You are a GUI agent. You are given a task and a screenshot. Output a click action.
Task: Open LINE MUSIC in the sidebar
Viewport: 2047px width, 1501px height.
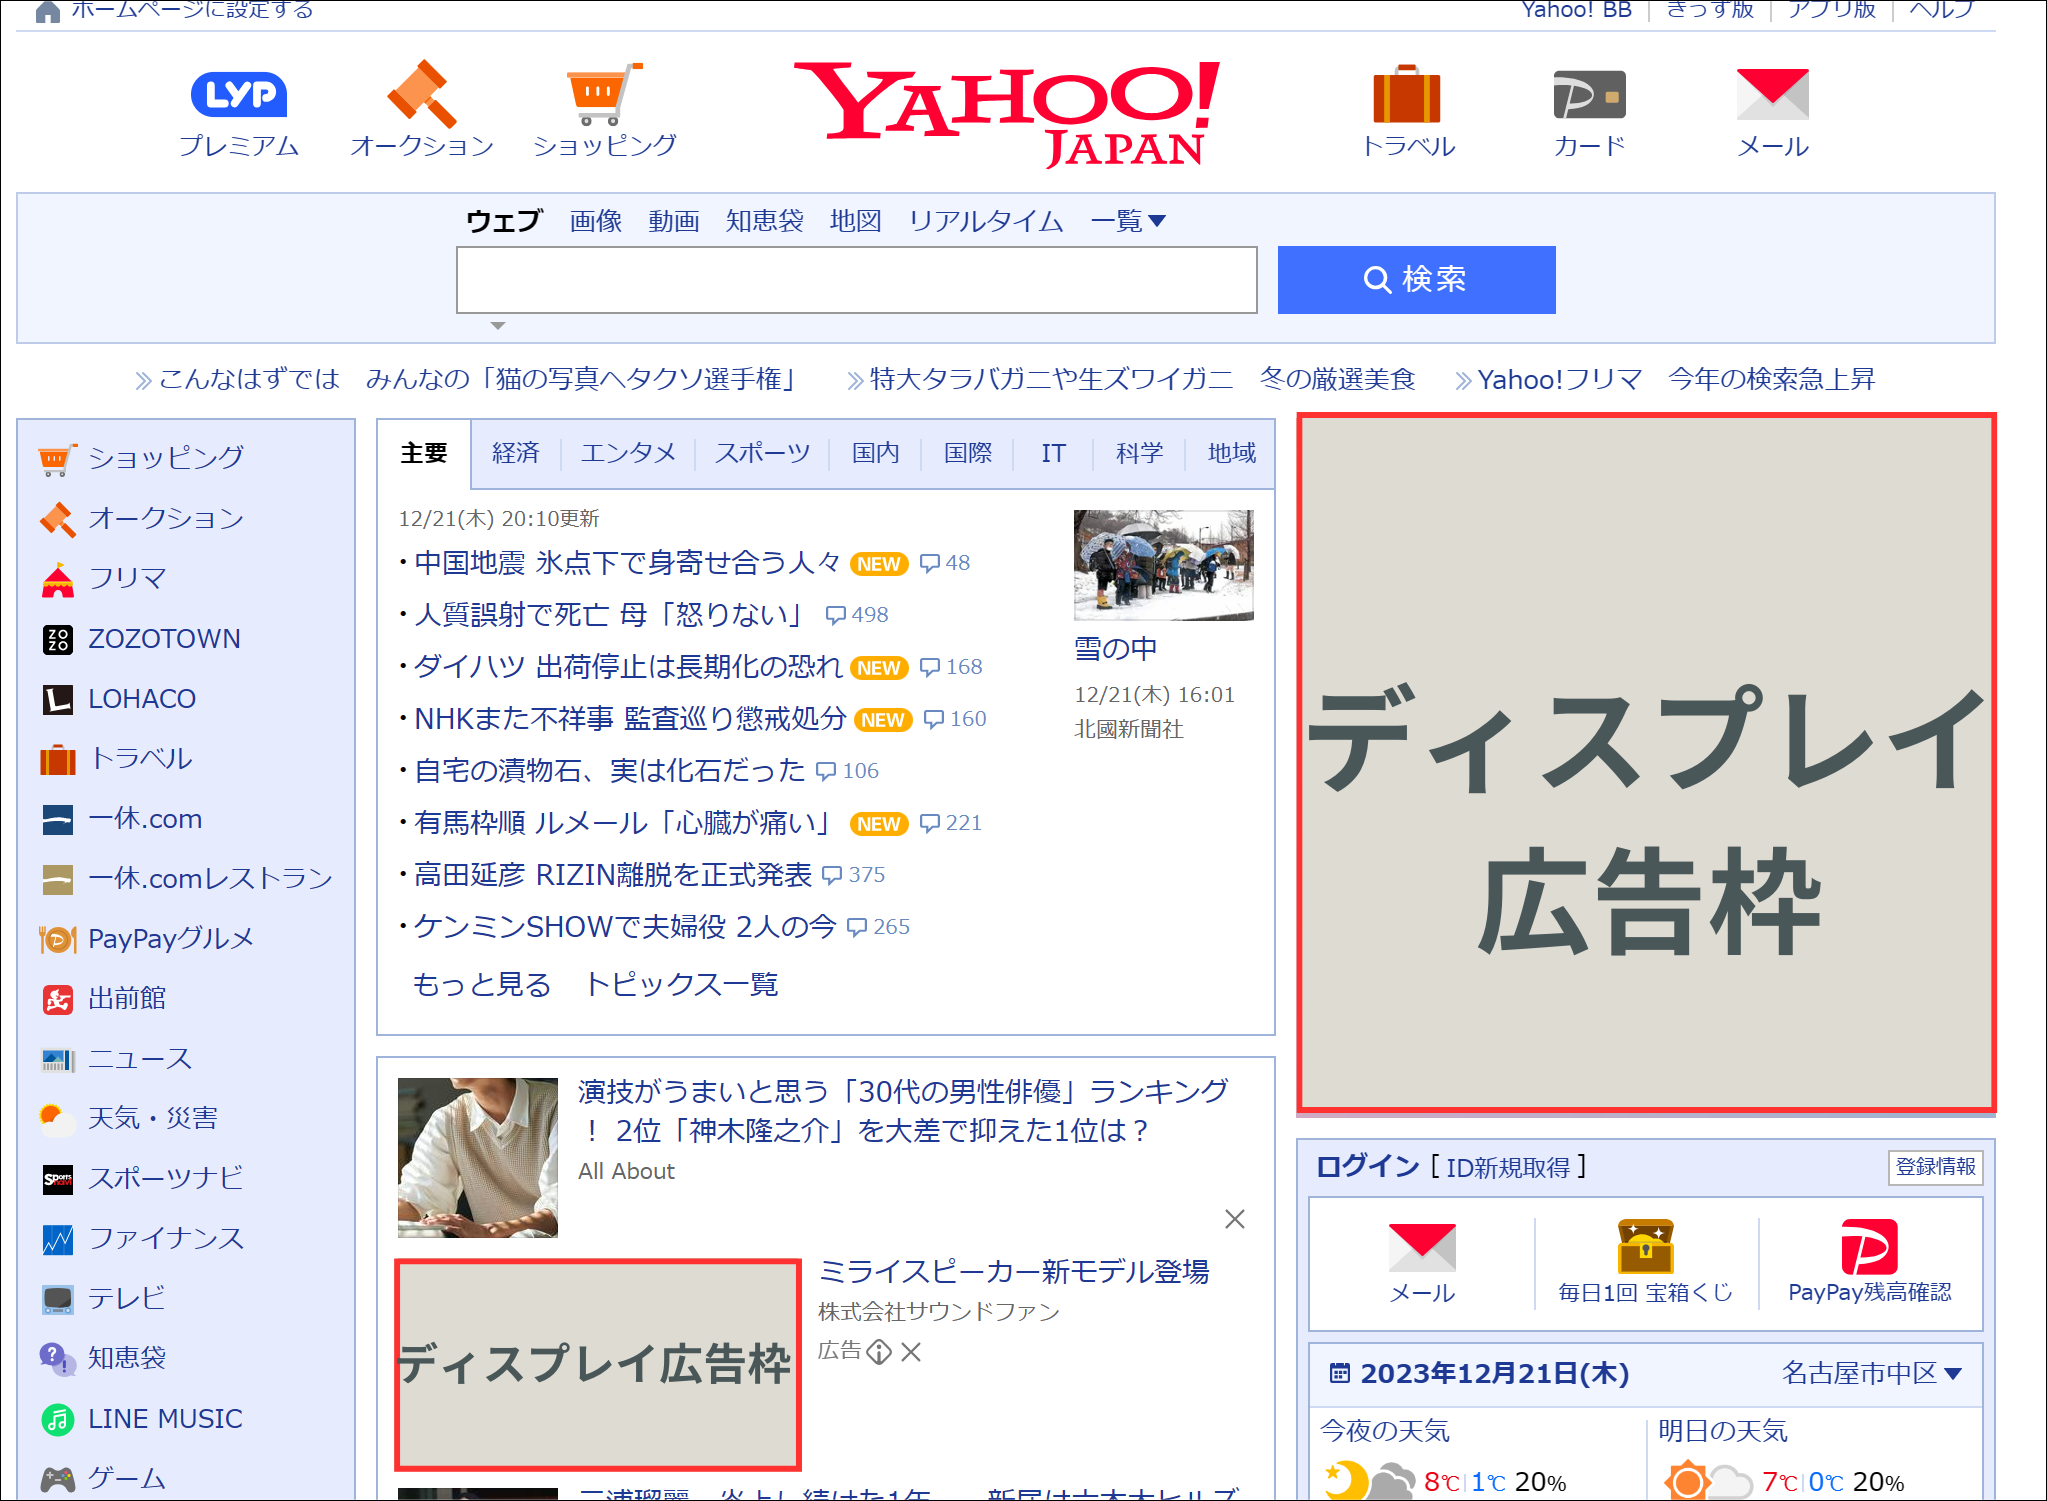[x=165, y=1419]
